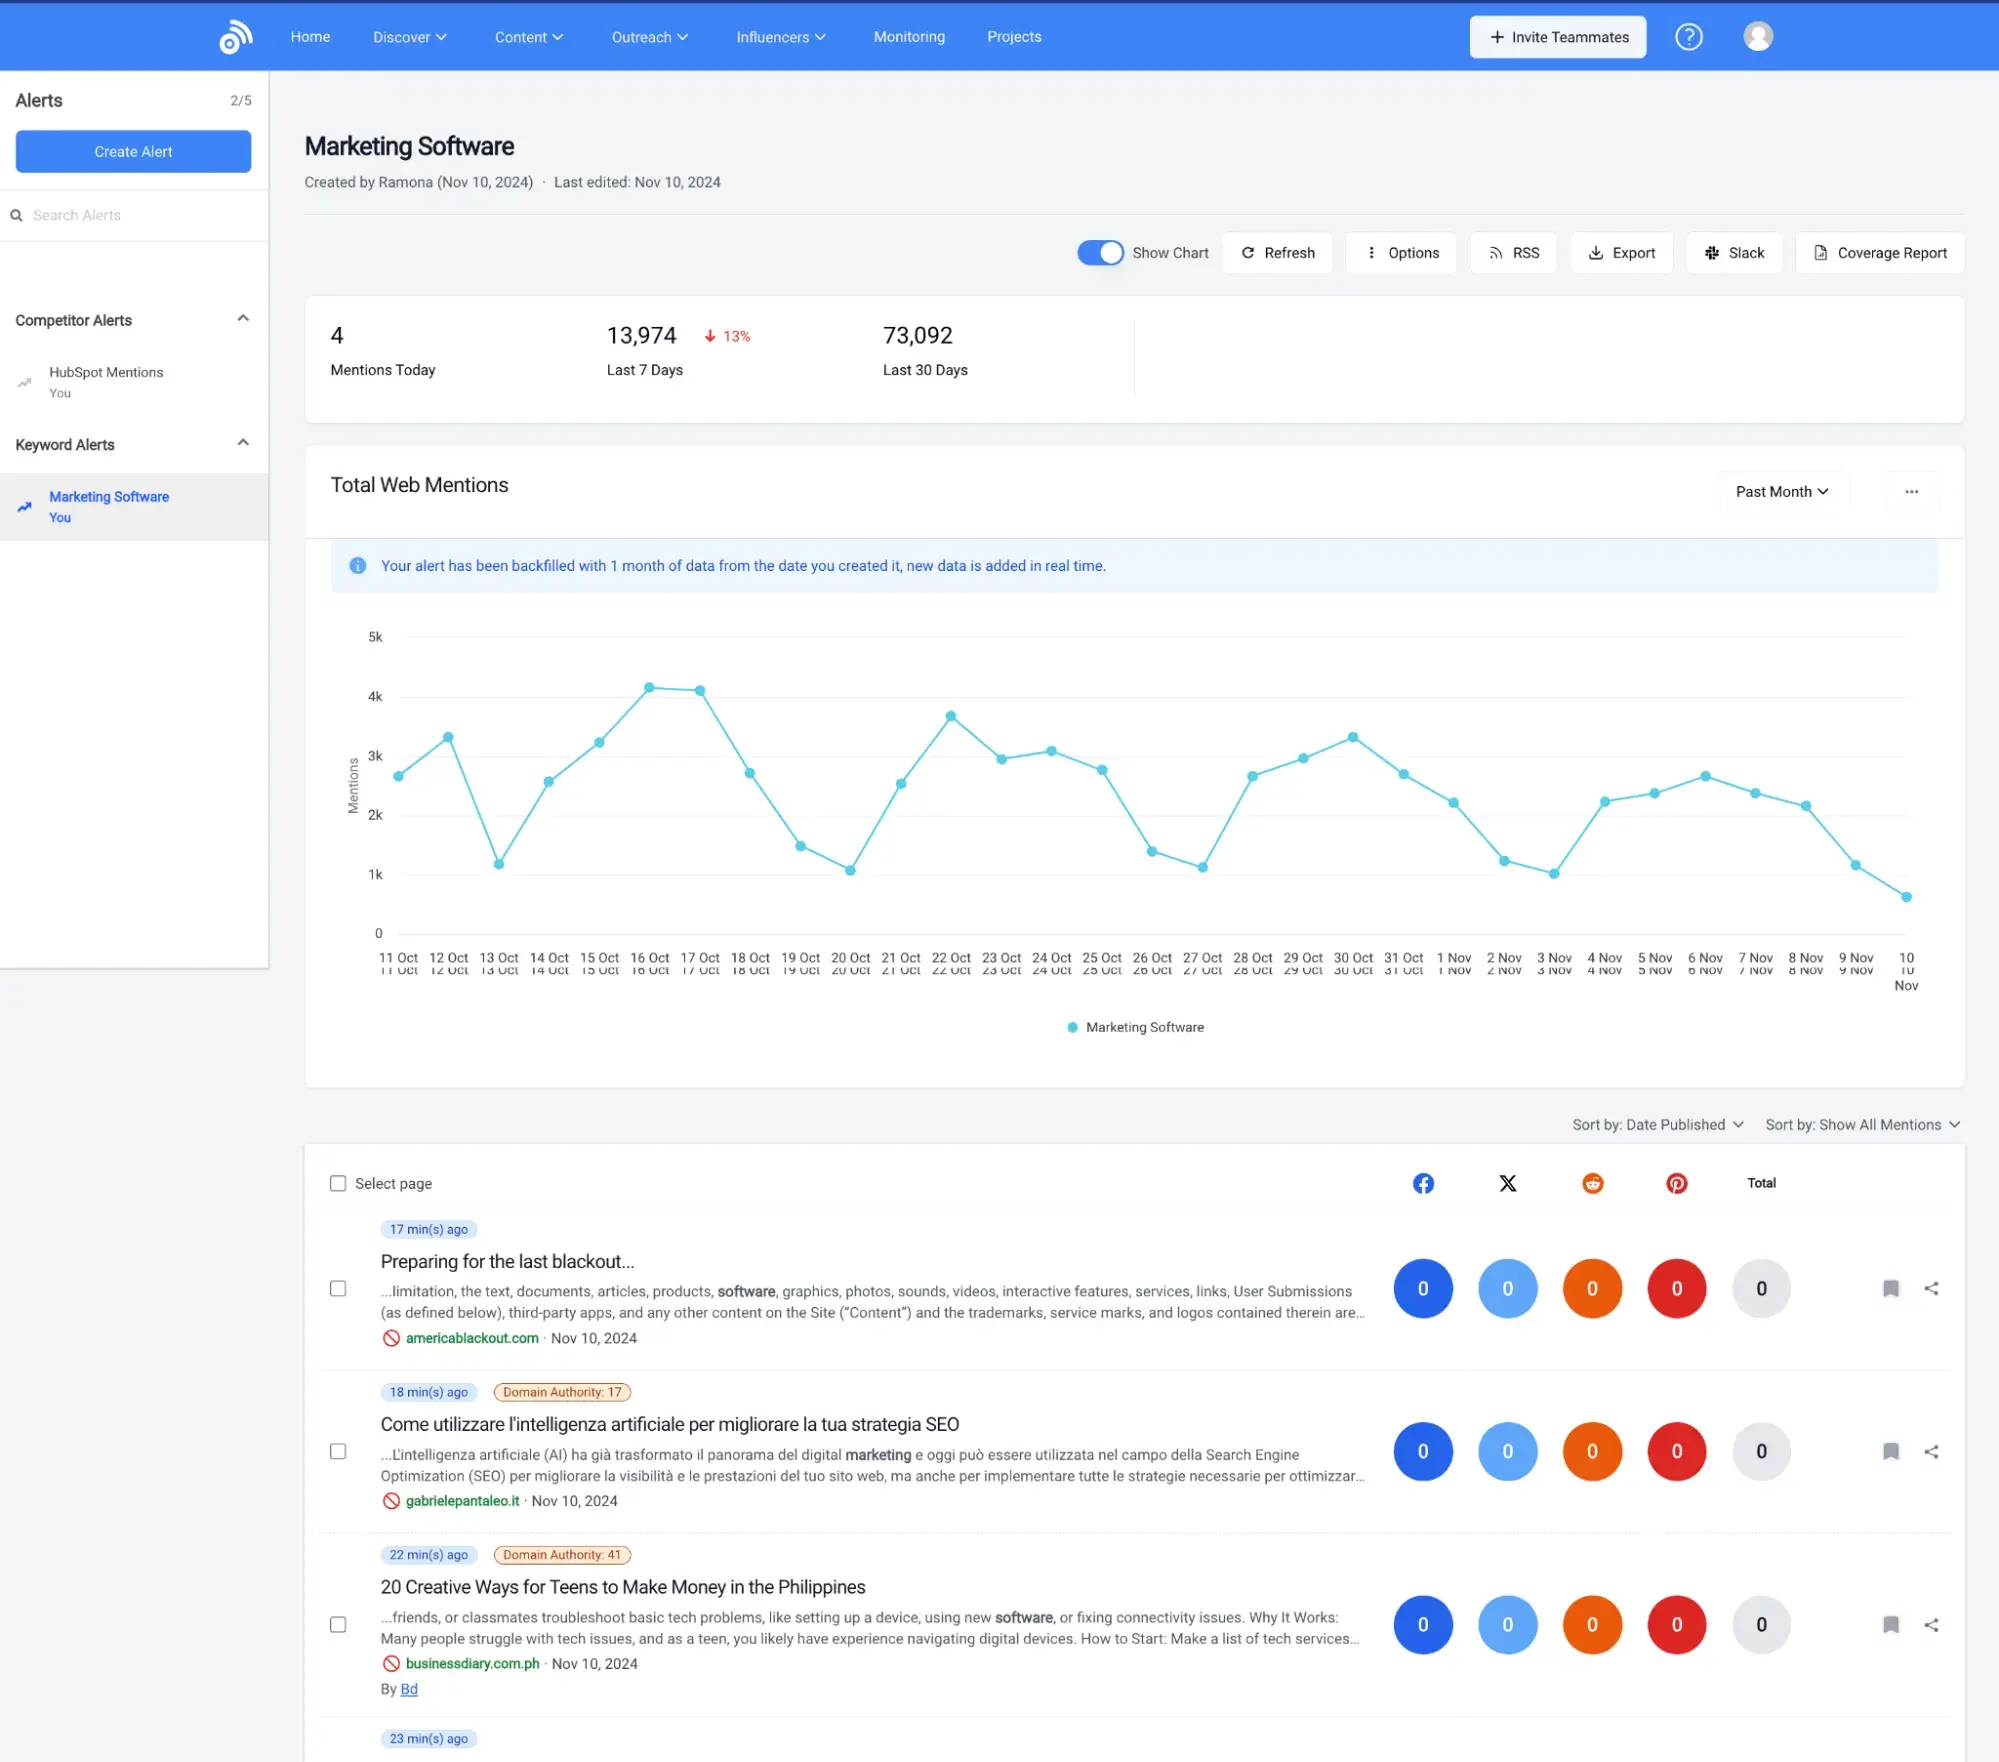This screenshot has height=1762, width=1999.
Task: Click the share icon on first mention
Action: tap(1933, 1287)
